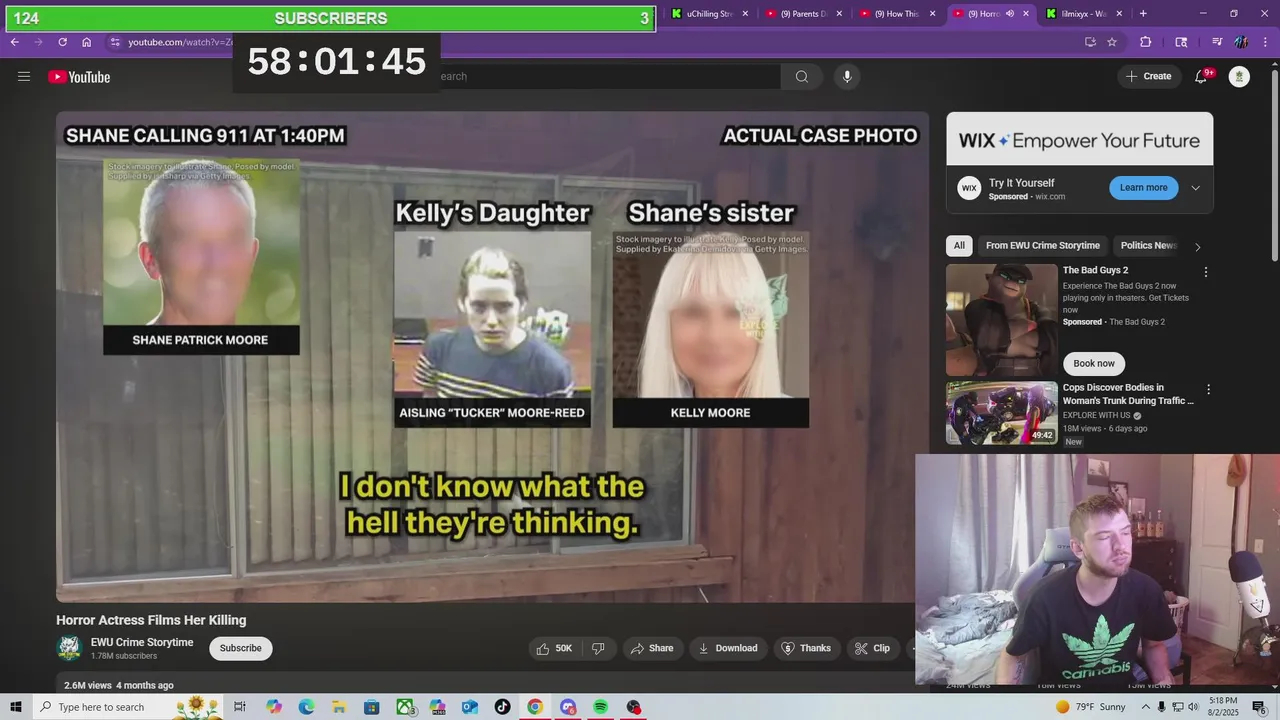Open Task View from the taskbar
The width and height of the screenshot is (1280, 720).
240,707
